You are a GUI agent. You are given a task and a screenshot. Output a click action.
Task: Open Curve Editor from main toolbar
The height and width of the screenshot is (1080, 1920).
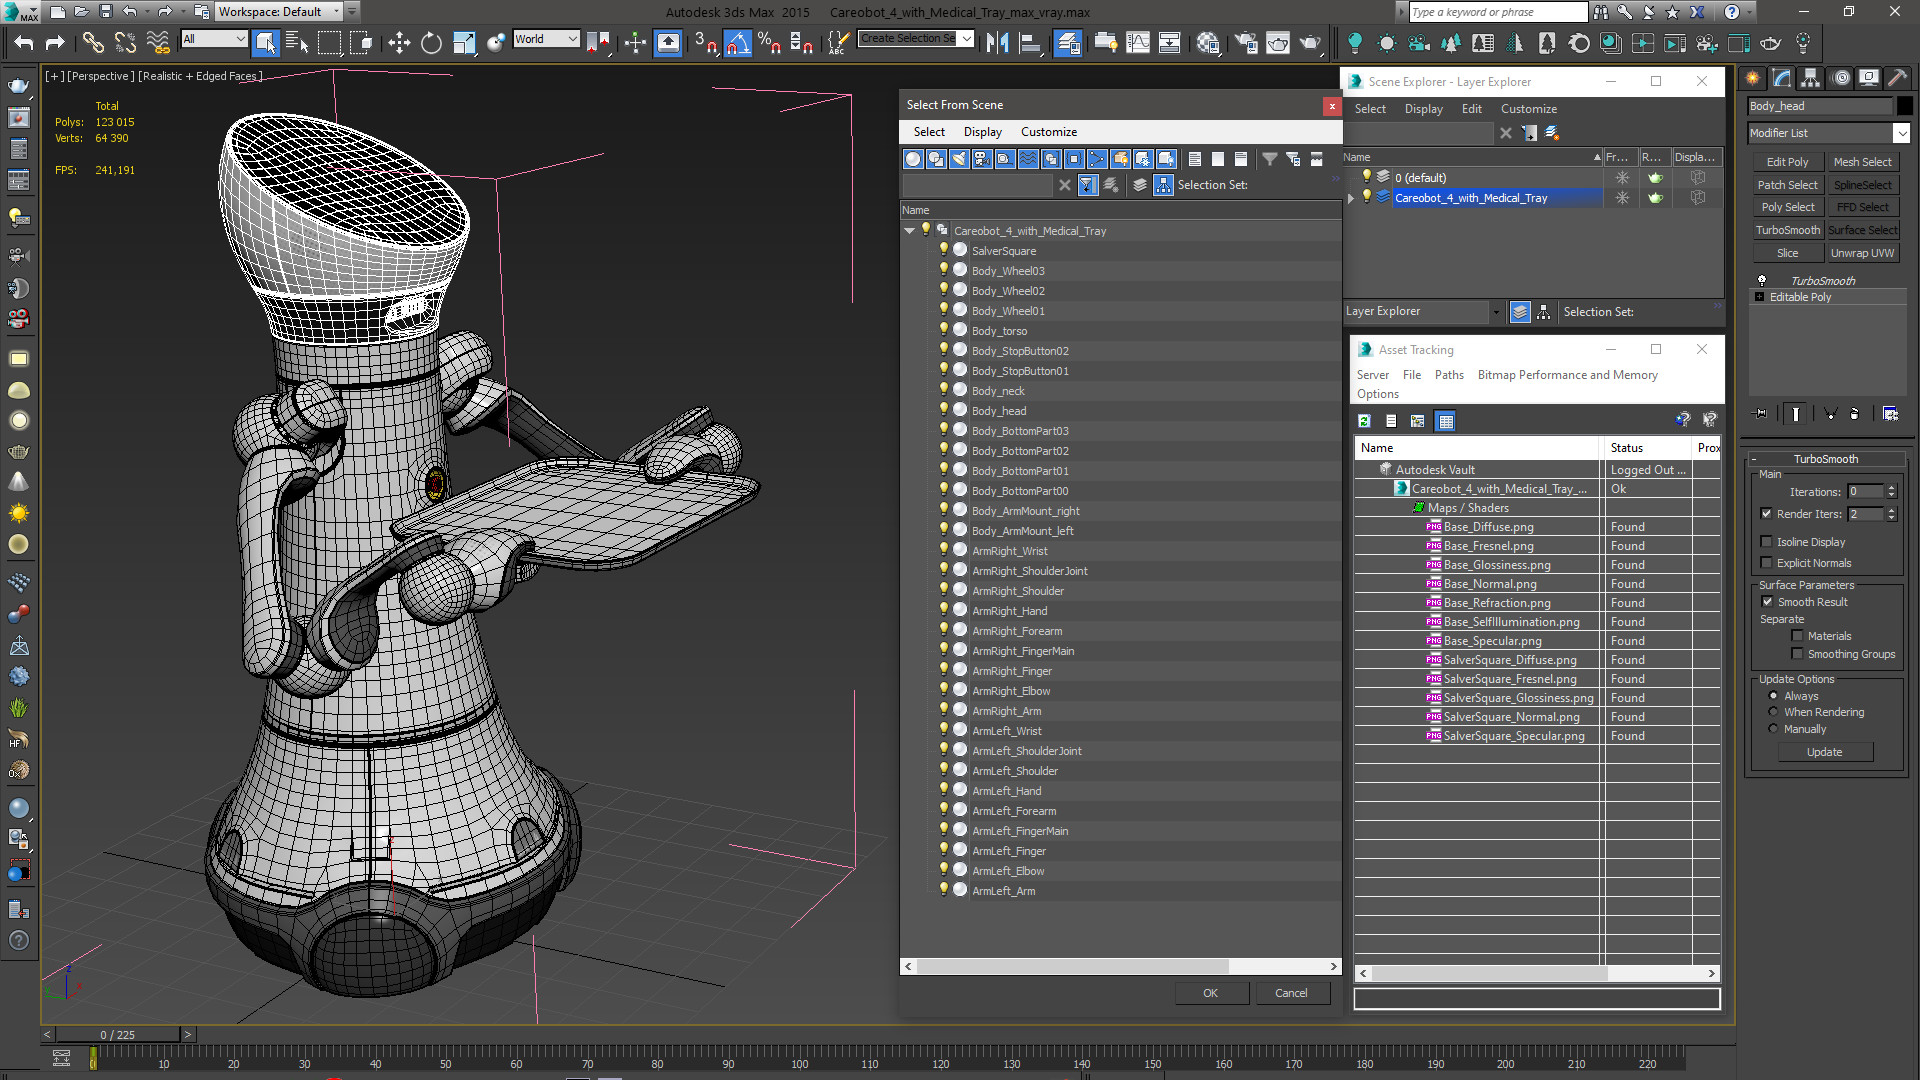click(1138, 42)
